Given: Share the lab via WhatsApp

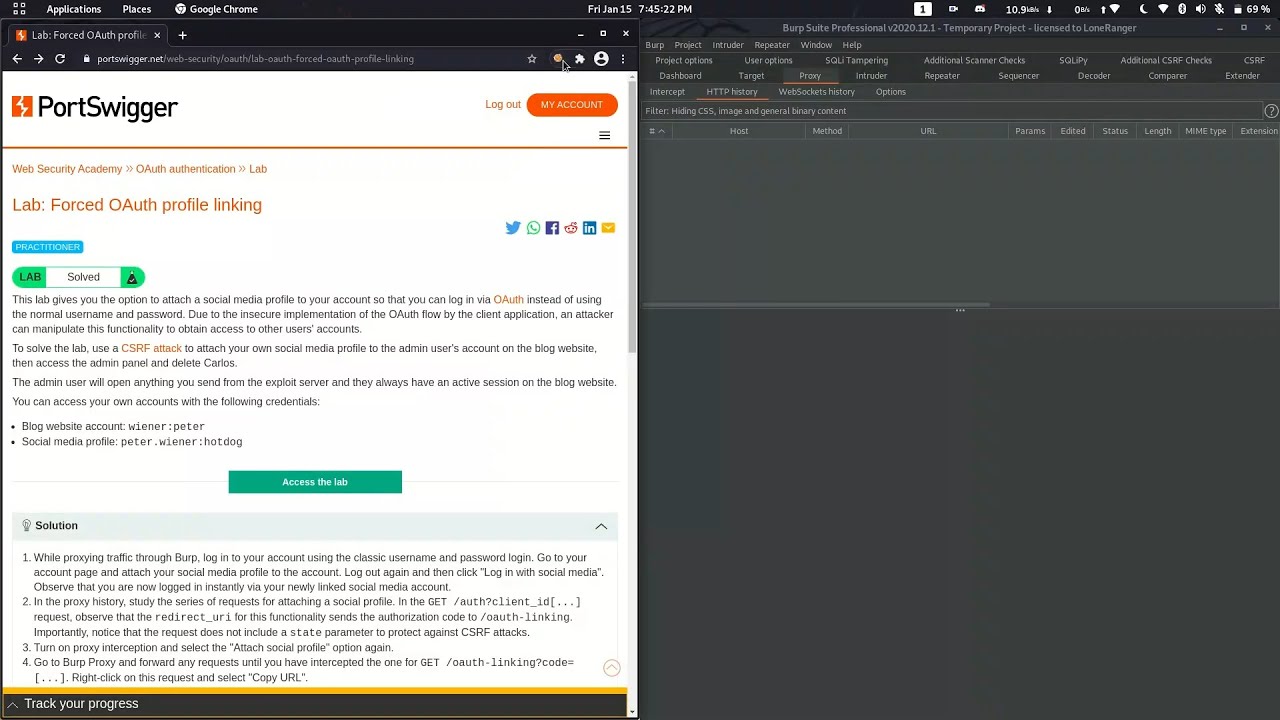Looking at the screenshot, I should tap(533, 228).
